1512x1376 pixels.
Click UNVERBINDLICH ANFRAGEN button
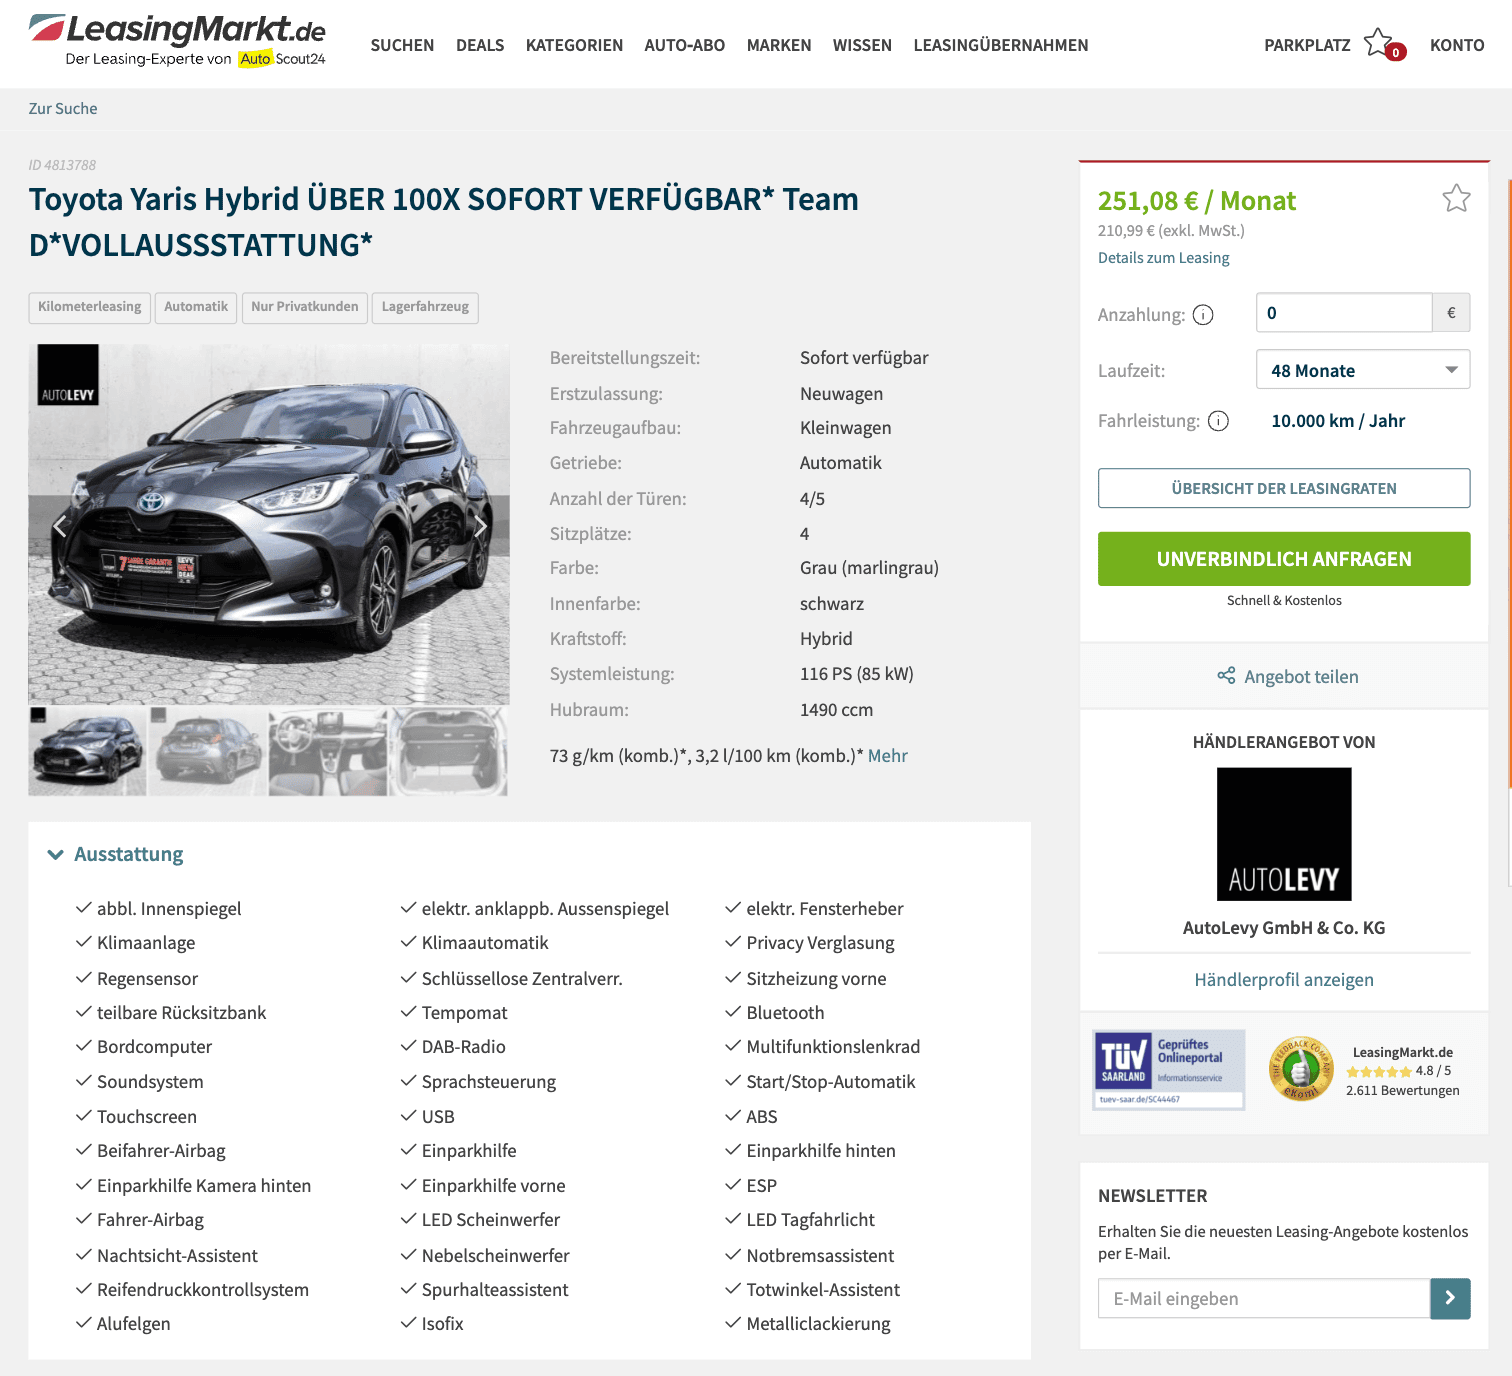pyautogui.click(x=1284, y=559)
